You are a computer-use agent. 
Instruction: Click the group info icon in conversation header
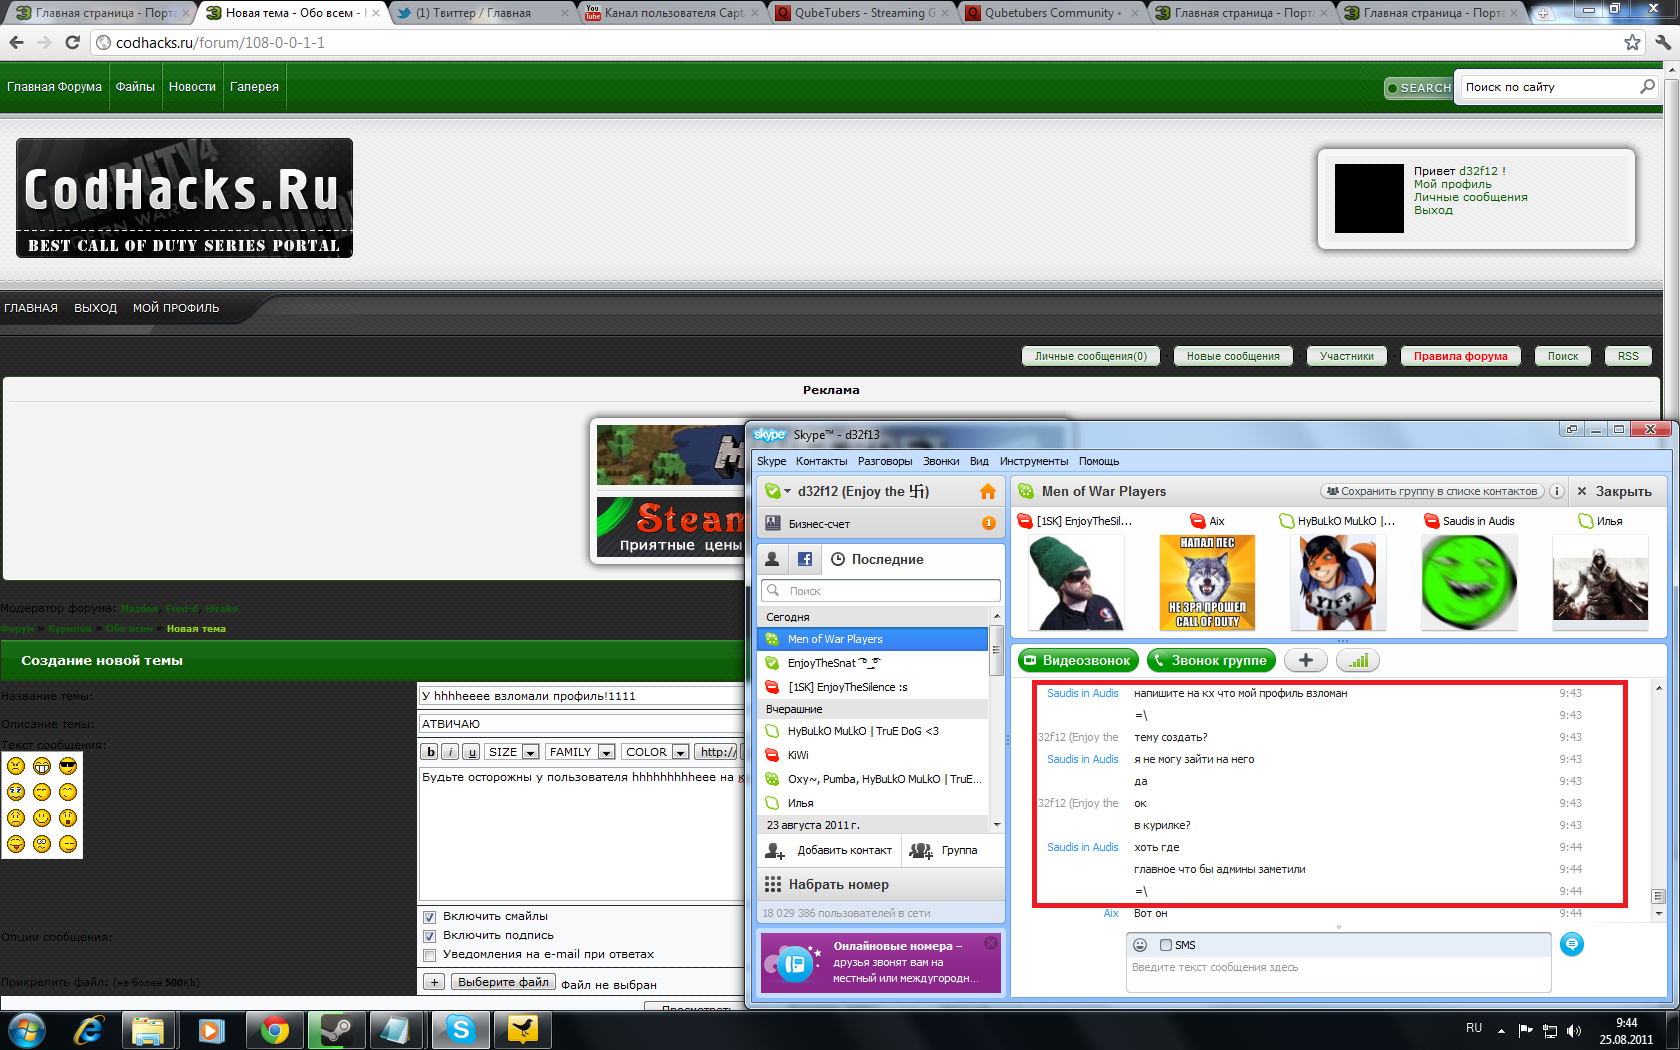[x=1557, y=491]
